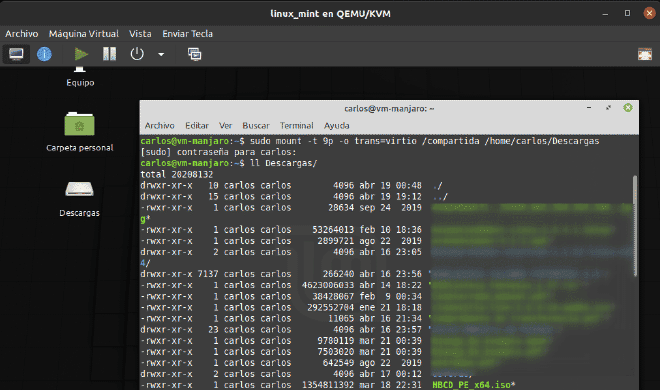Viewport: 660px width, 390px height.
Task: Open the Máquina Virtual menu
Action: (84, 34)
